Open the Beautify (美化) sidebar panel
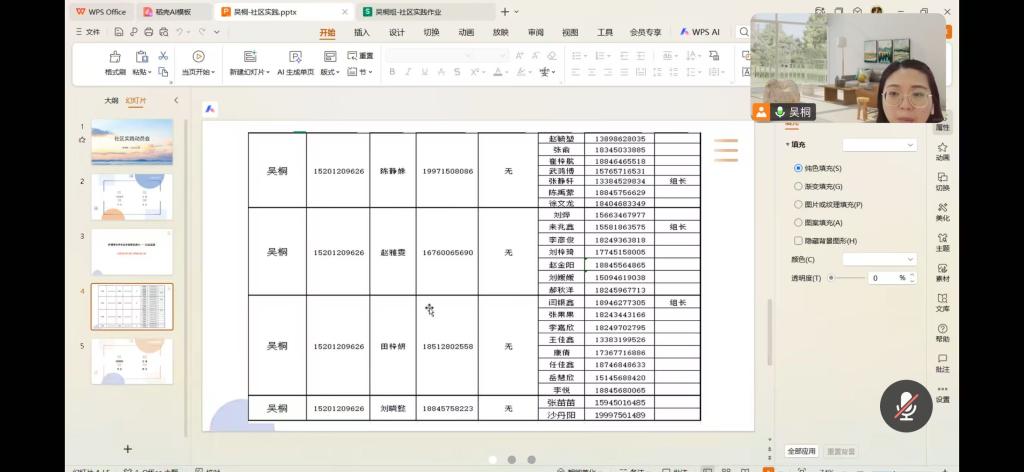1024x472 pixels. click(x=942, y=209)
